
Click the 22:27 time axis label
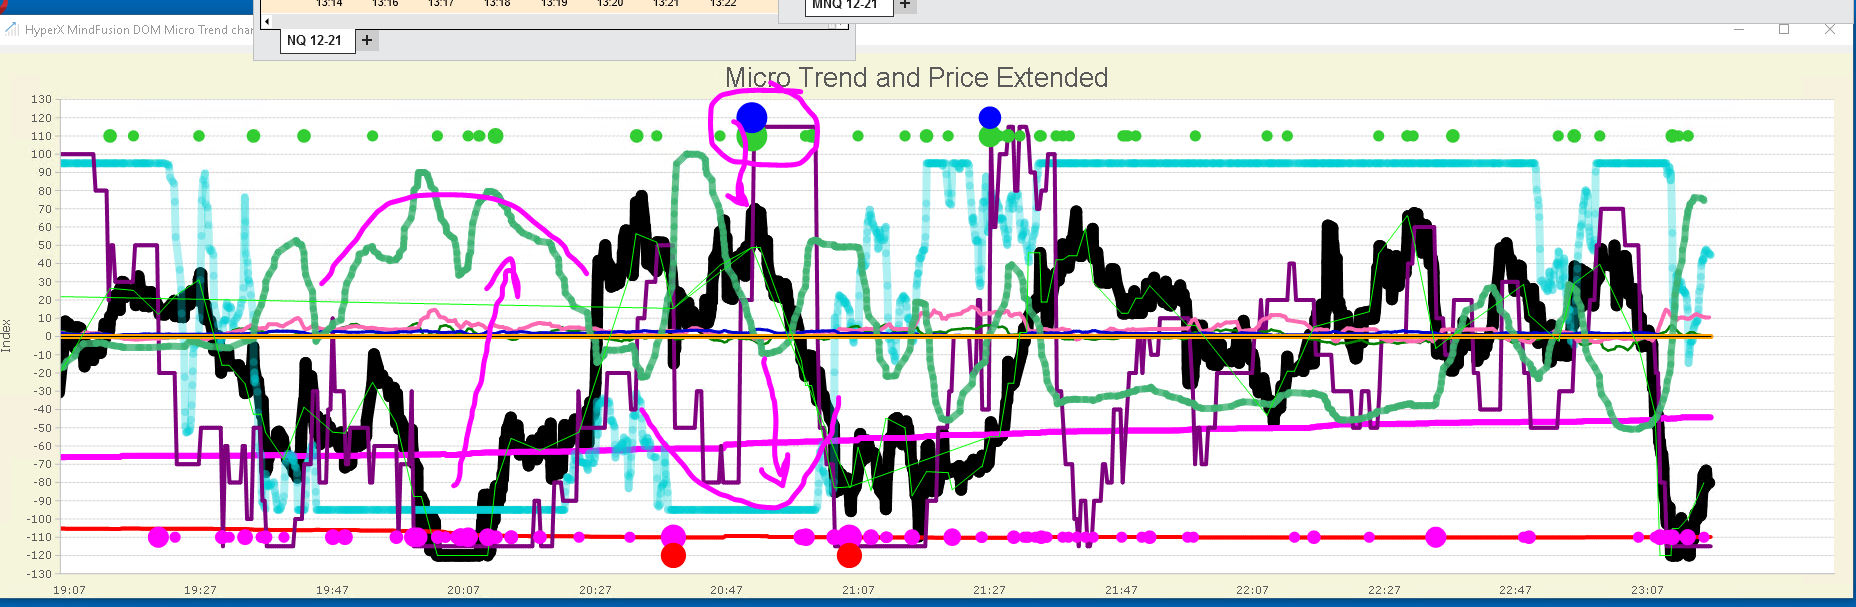coord(1384,590)
